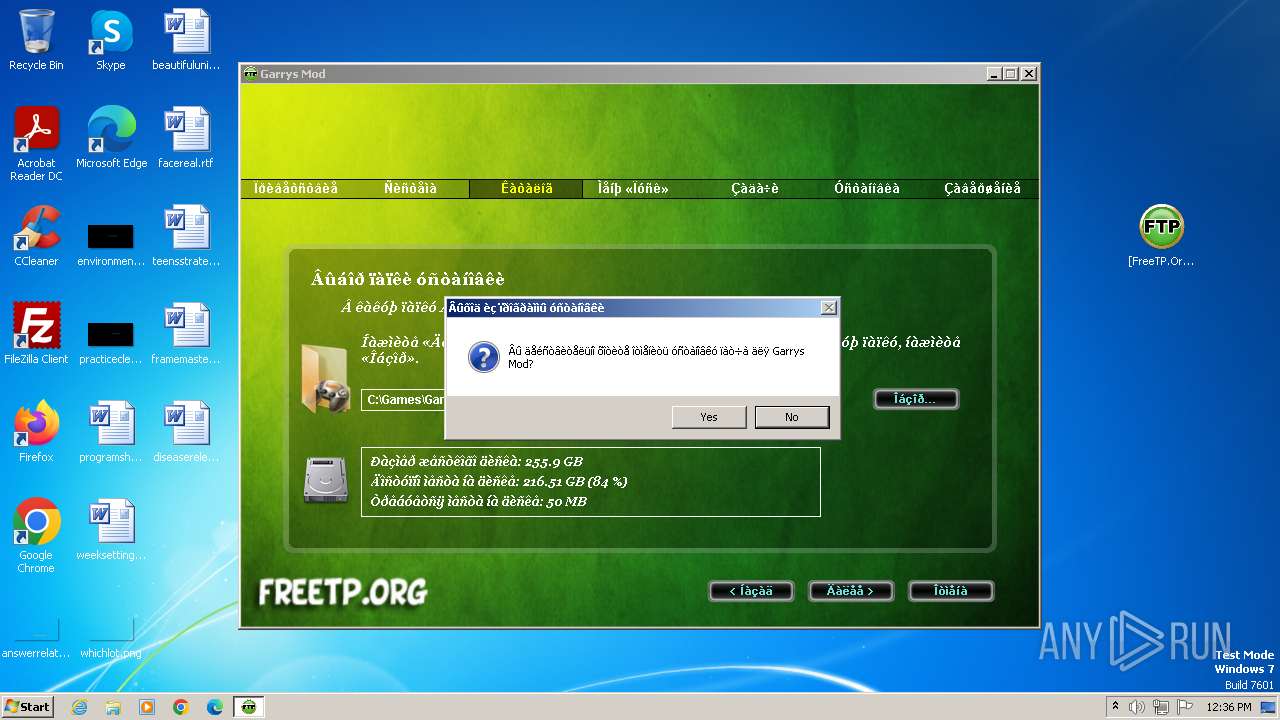
Task: Click the browse button beside the install path
Action: [916, 399]
